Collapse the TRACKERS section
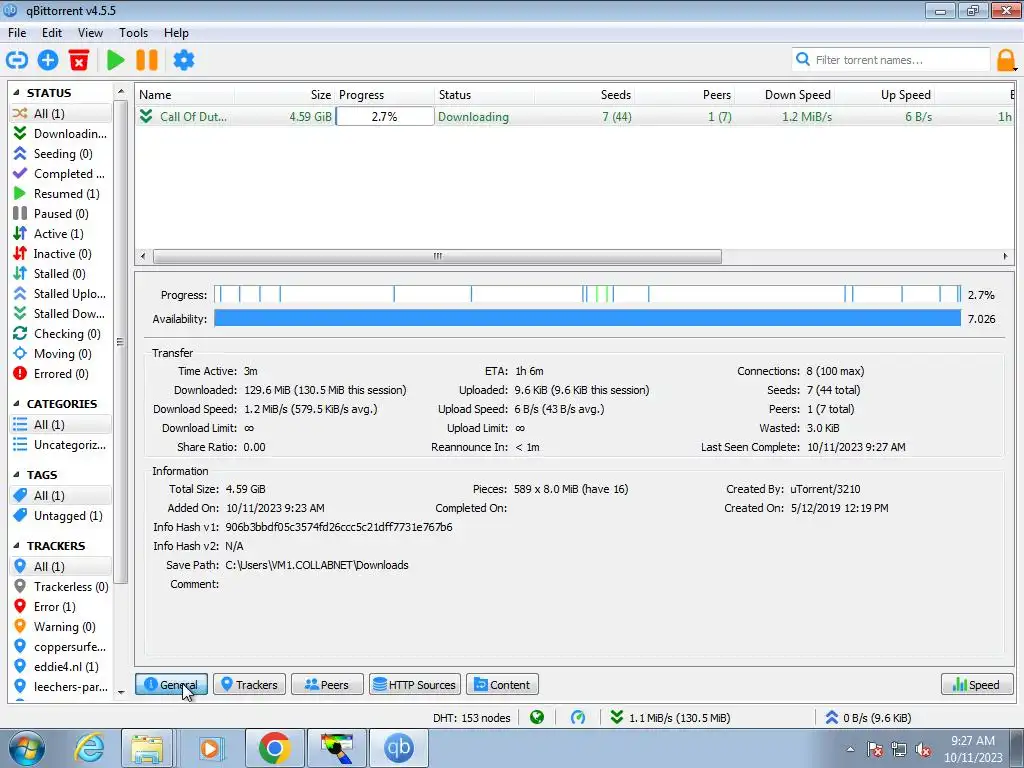The height and width of the screenshot is (768, 1024). click(x=16, y=546)
